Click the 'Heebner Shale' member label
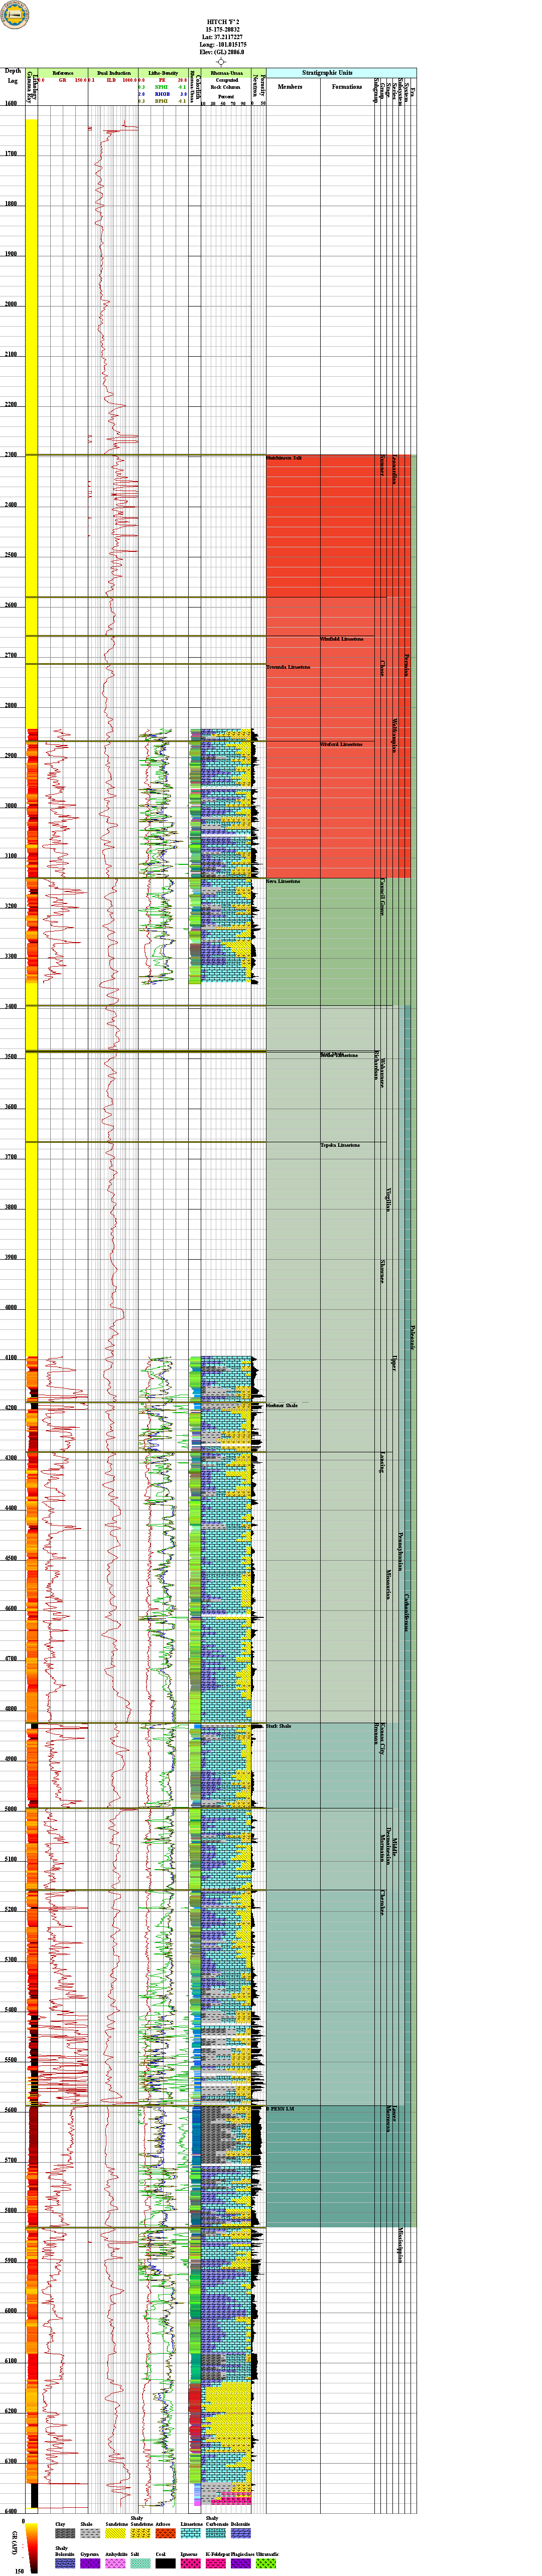This screenshot has width=542, height=2576. click(x=282, y=1405)
